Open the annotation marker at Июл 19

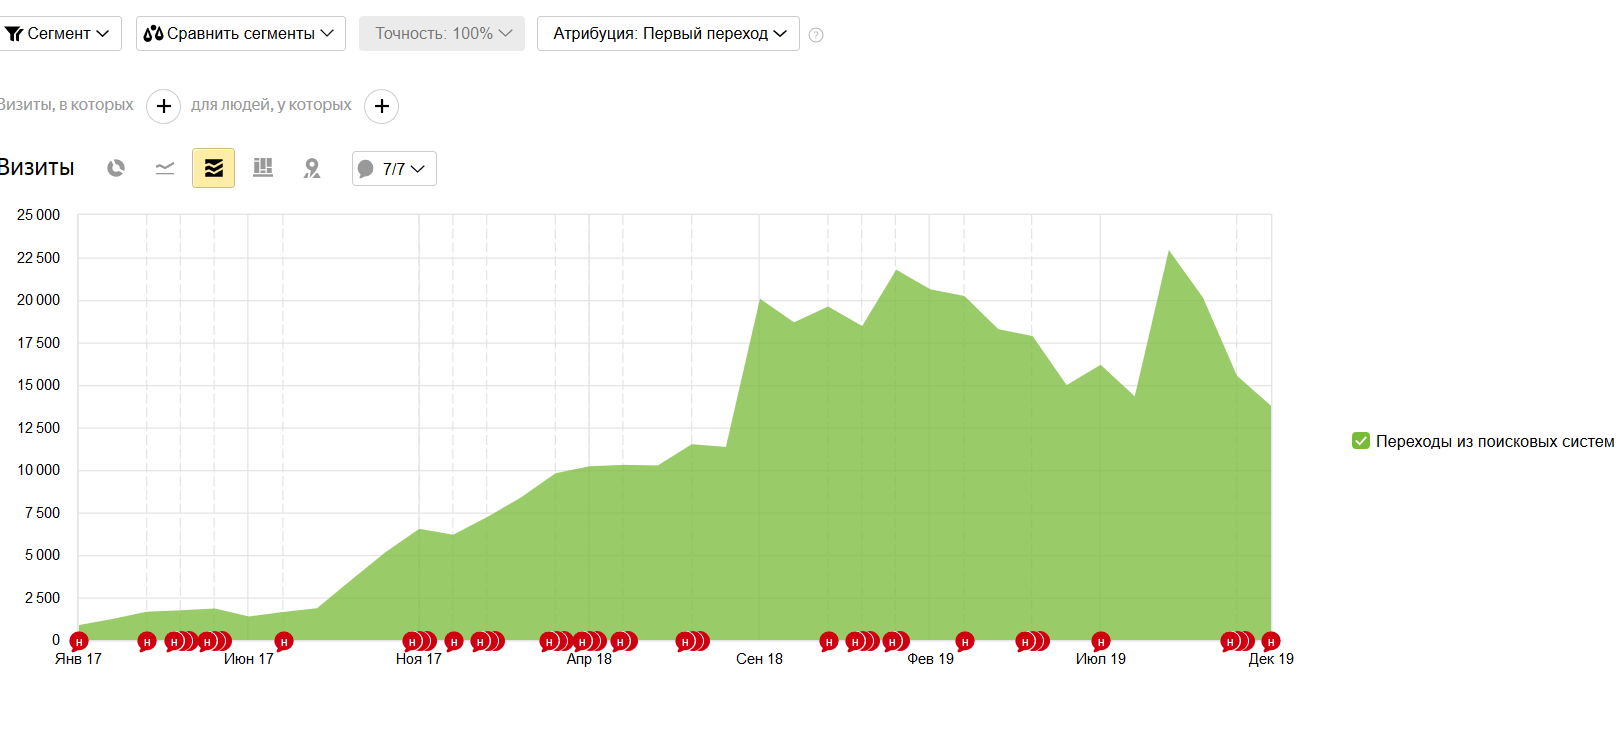click(1101, 641)
